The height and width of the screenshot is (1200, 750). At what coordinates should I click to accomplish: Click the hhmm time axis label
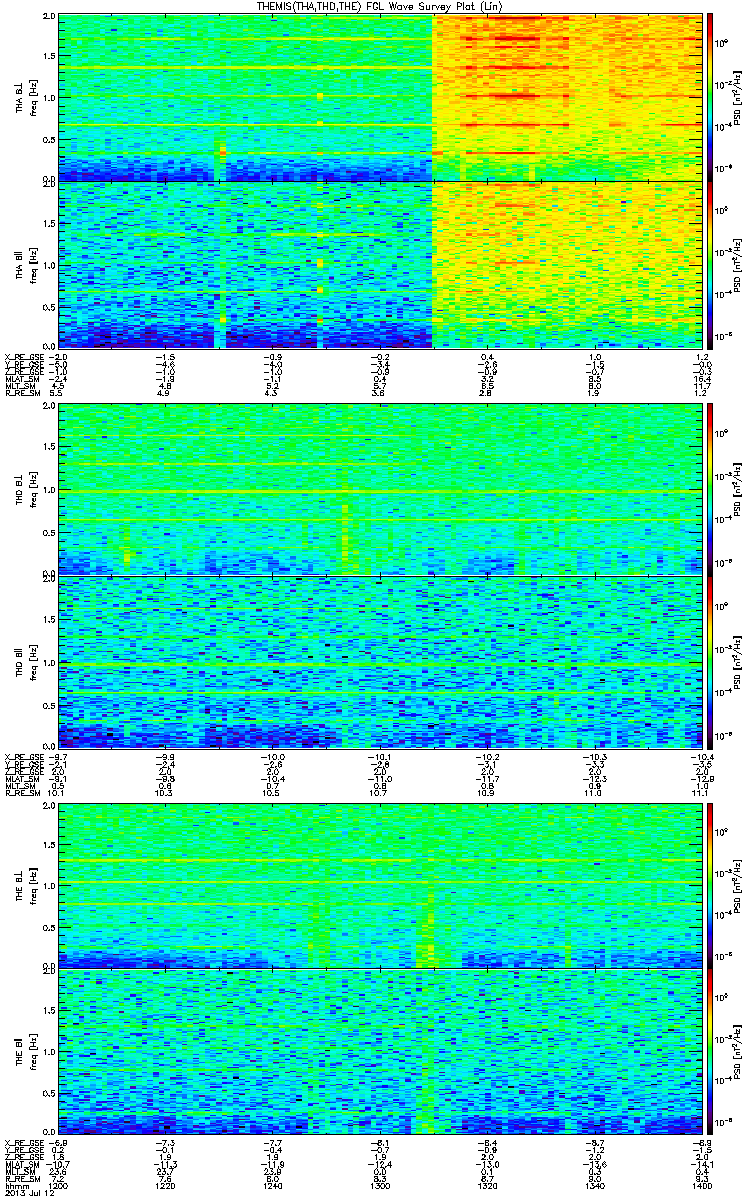point(15,1185)
